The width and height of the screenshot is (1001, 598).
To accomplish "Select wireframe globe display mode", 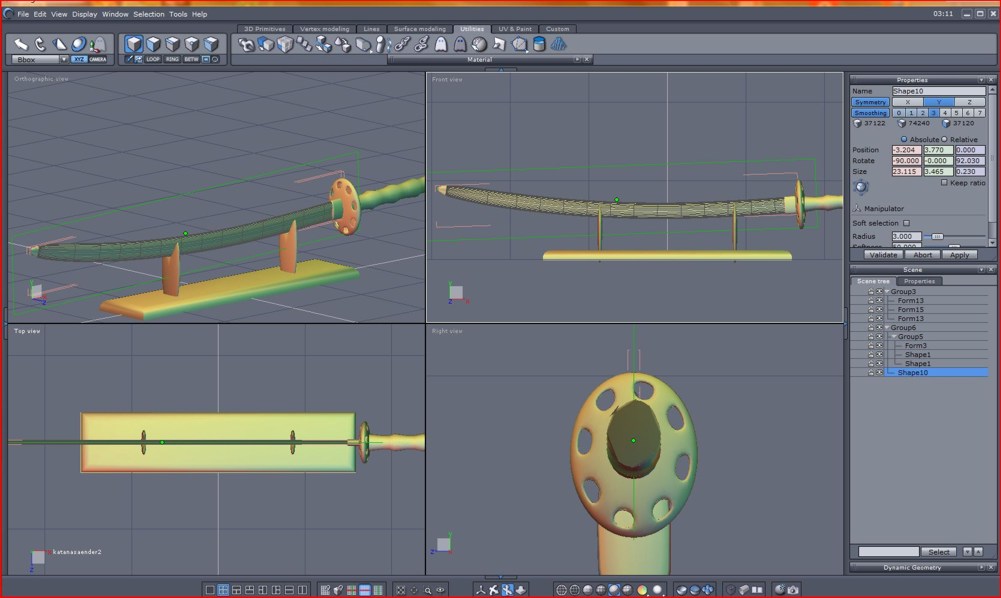I will [561, 590].
